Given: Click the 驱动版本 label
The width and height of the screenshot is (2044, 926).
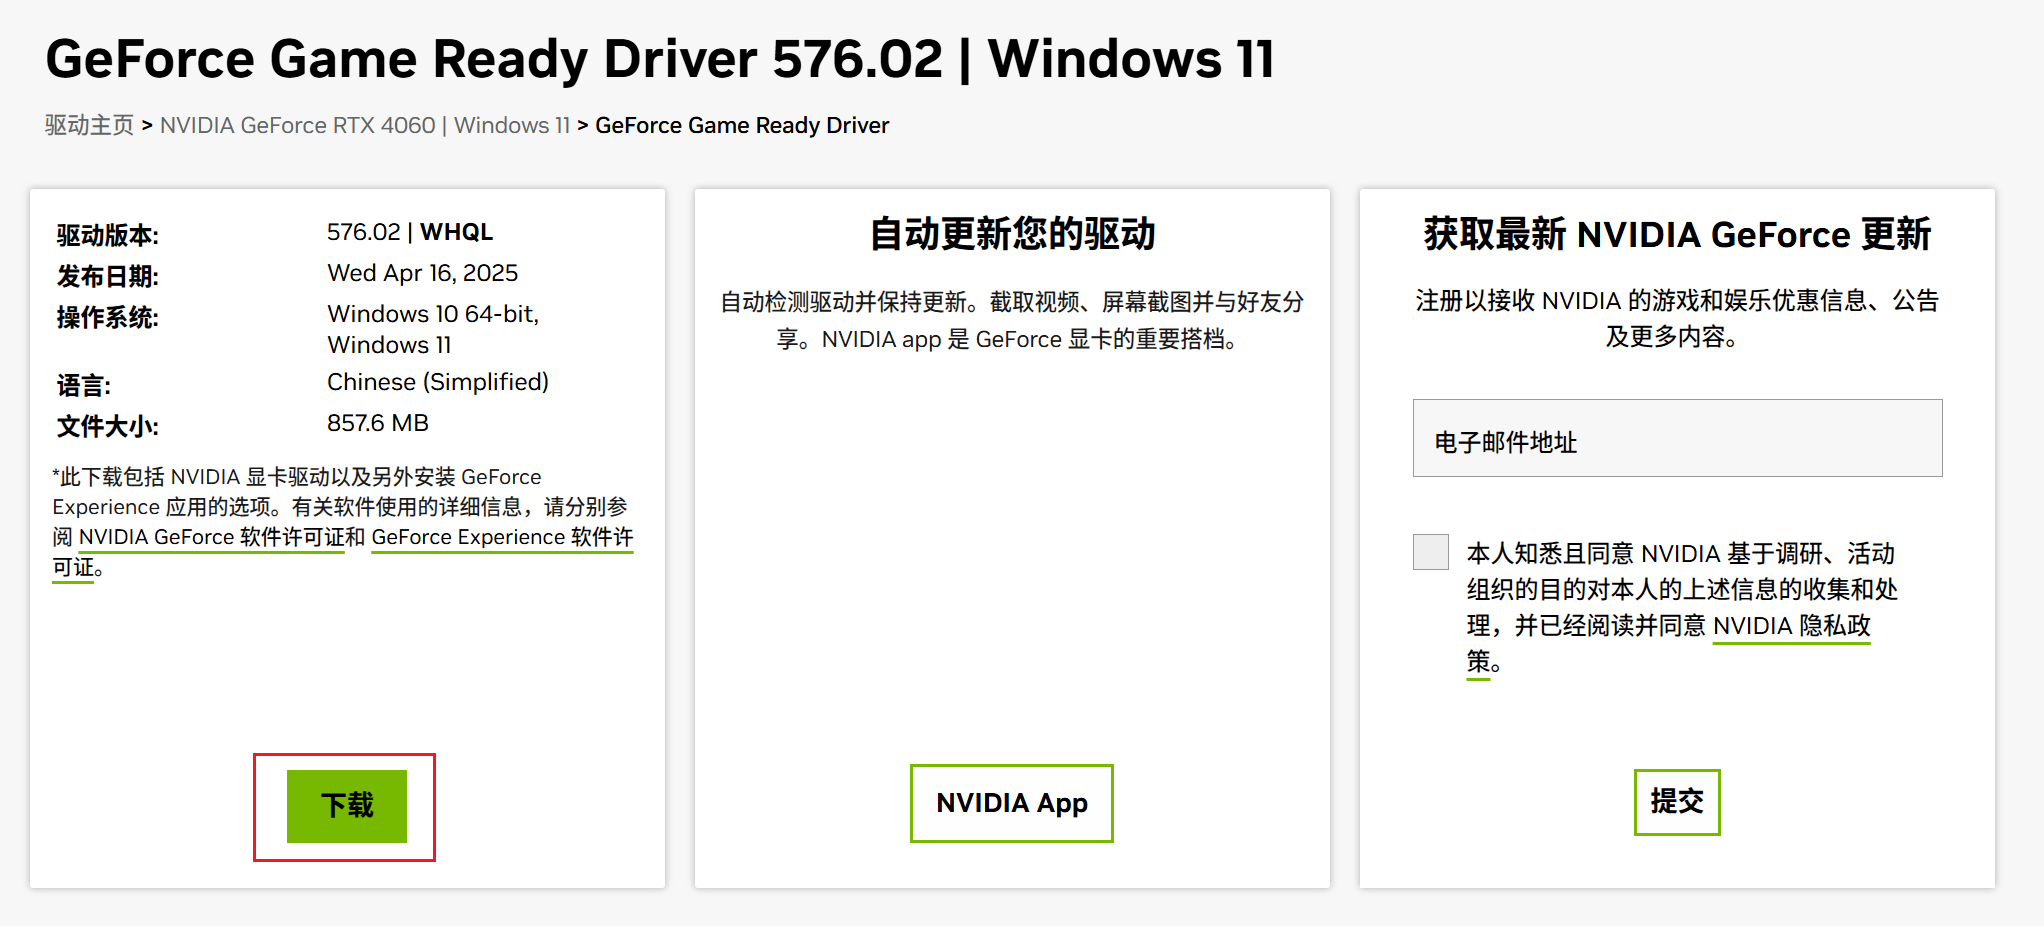Looking at the screenshot, I should pos(108,235).
